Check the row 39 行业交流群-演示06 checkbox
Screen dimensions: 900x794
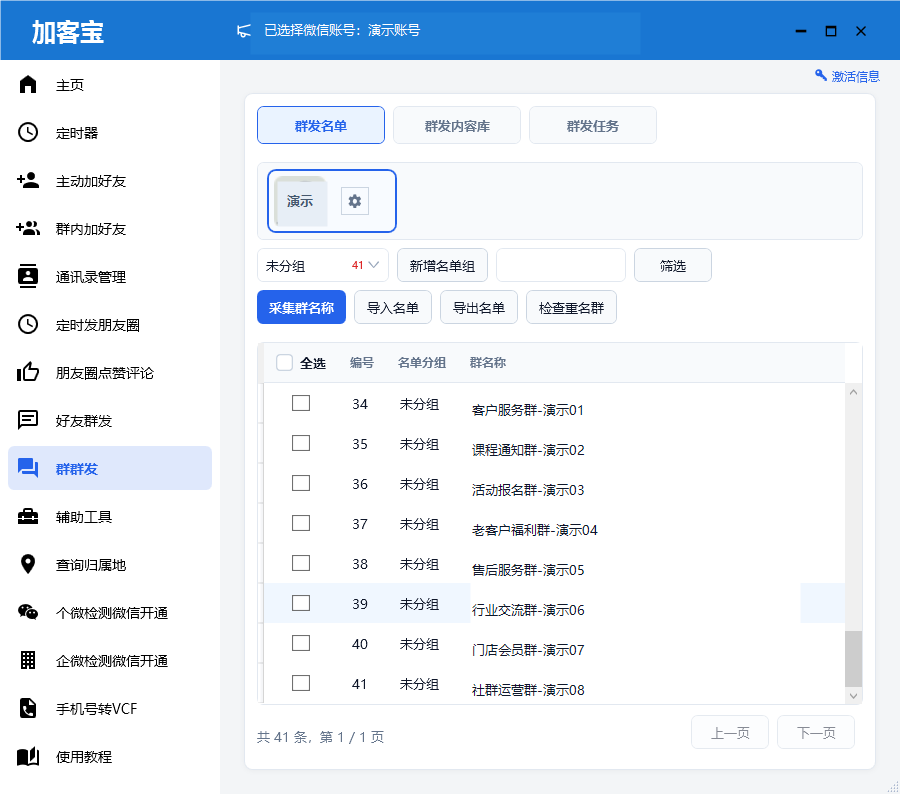tap(301, 603)
